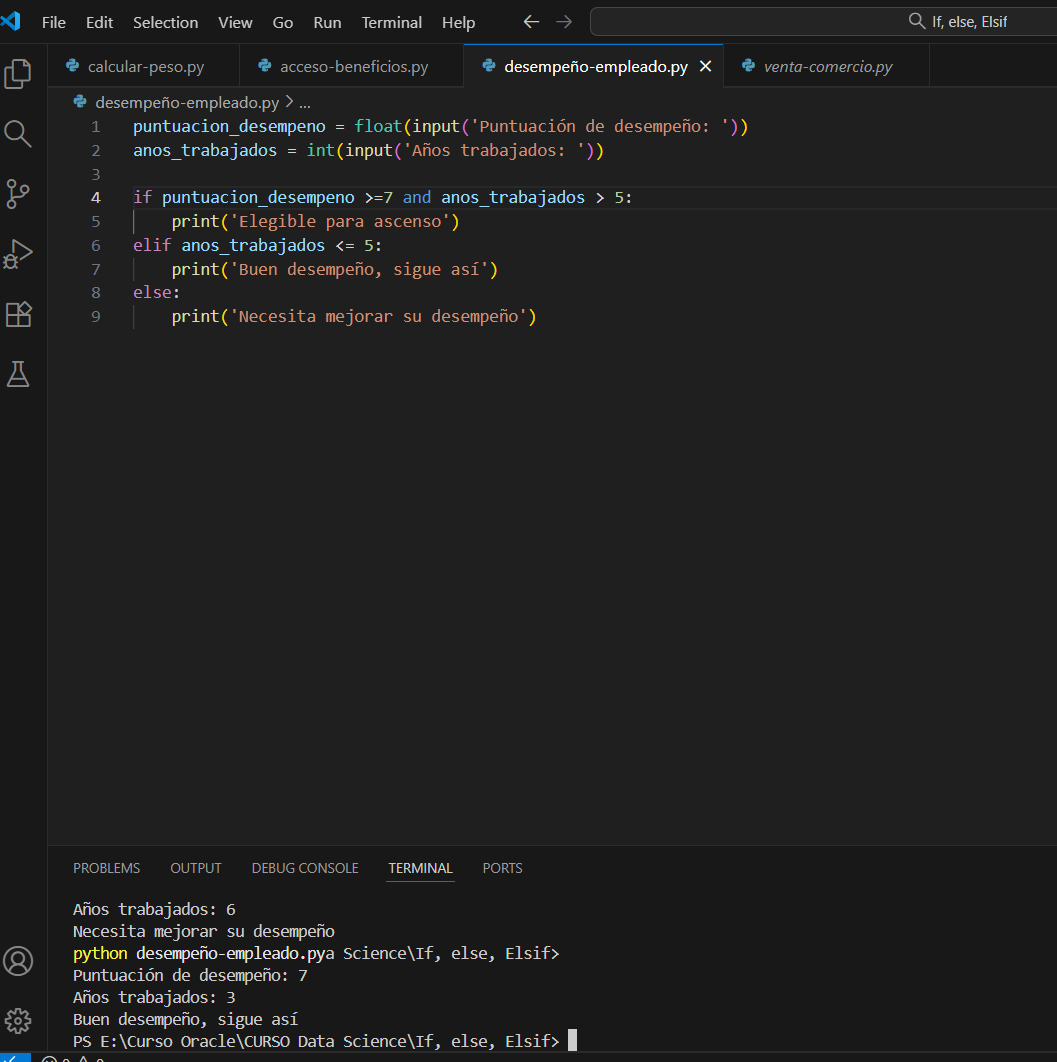The width and height of the screenshot is (1057, 1062).
Task: Open the Explorer view in activity bar
Action: 18,74
